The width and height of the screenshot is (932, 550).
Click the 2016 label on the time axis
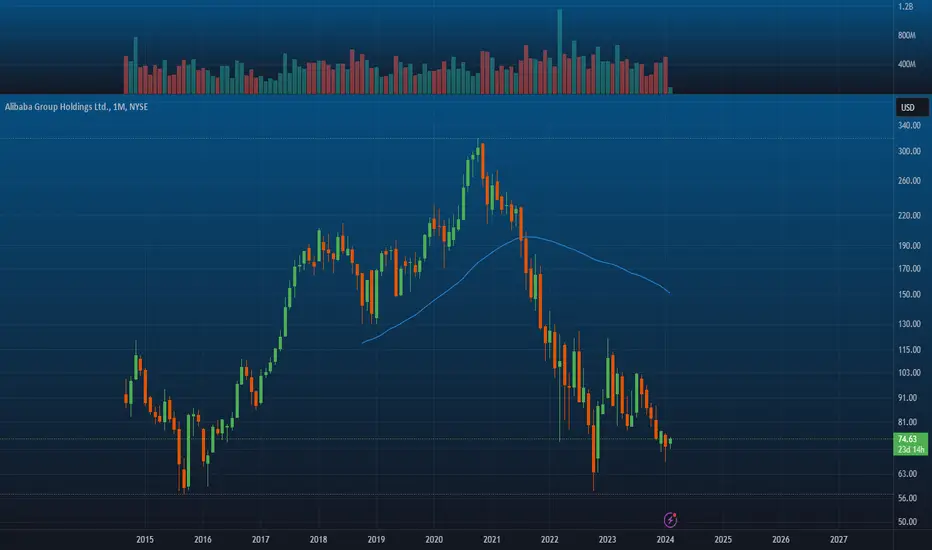pyautogui.click(x=203, y=540)
